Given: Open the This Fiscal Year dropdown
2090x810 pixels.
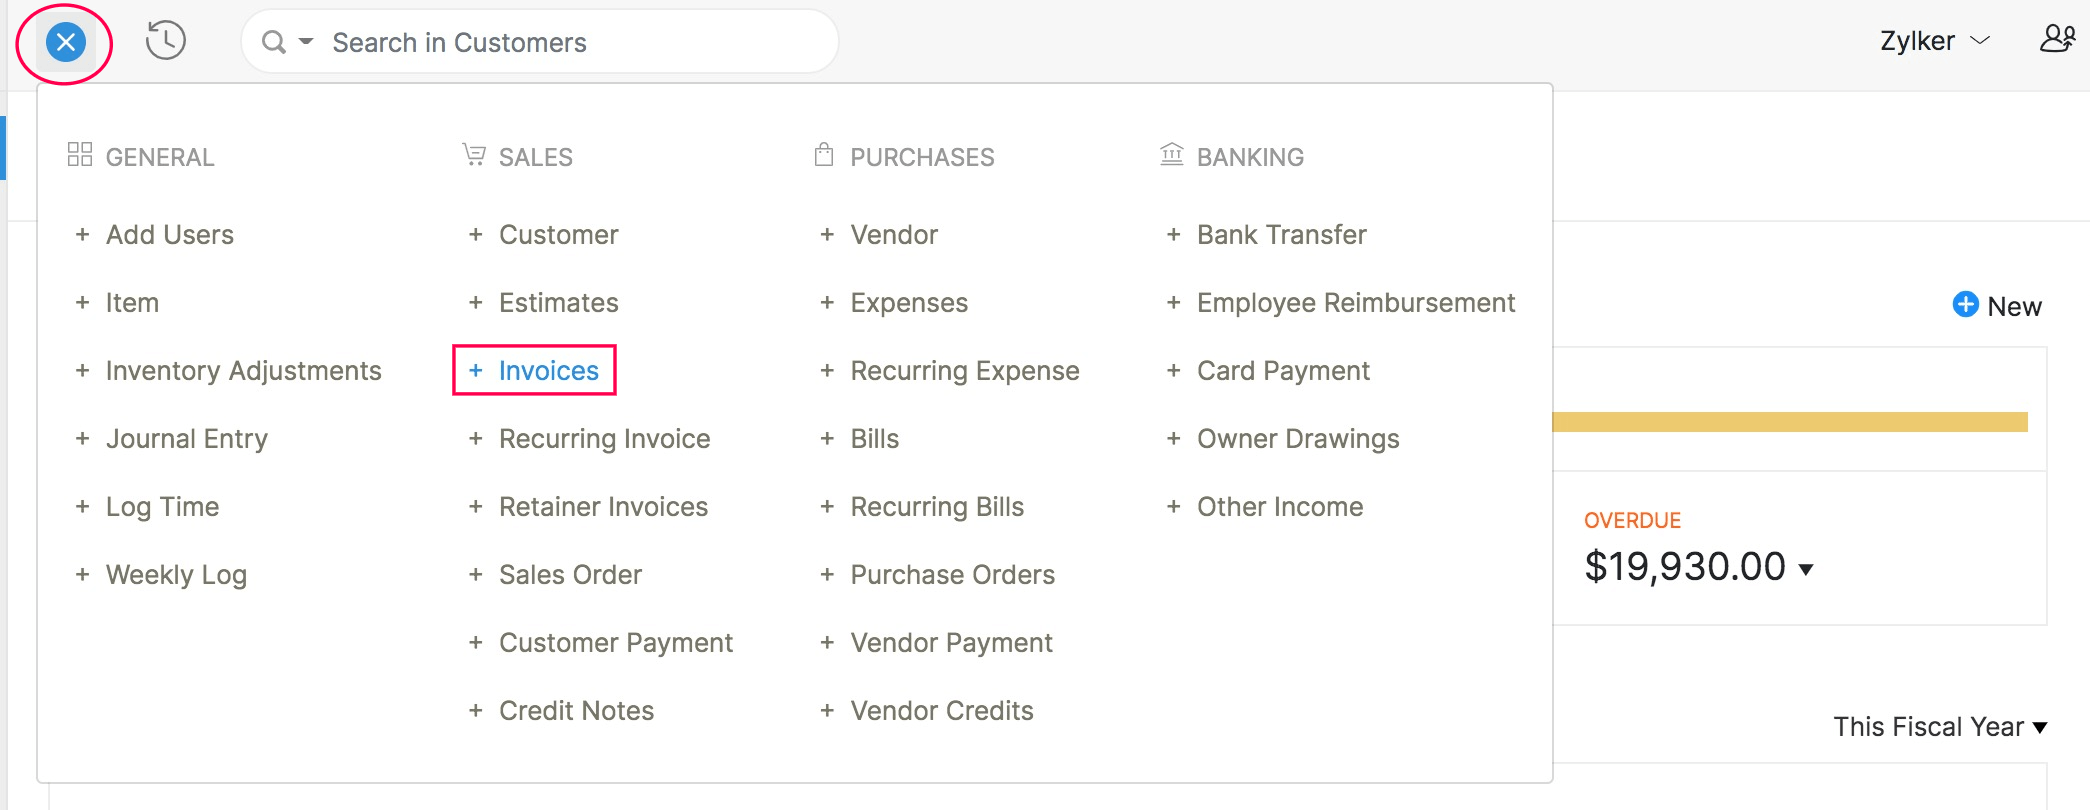Looking at the screenshot, I should click(1940, 727).
